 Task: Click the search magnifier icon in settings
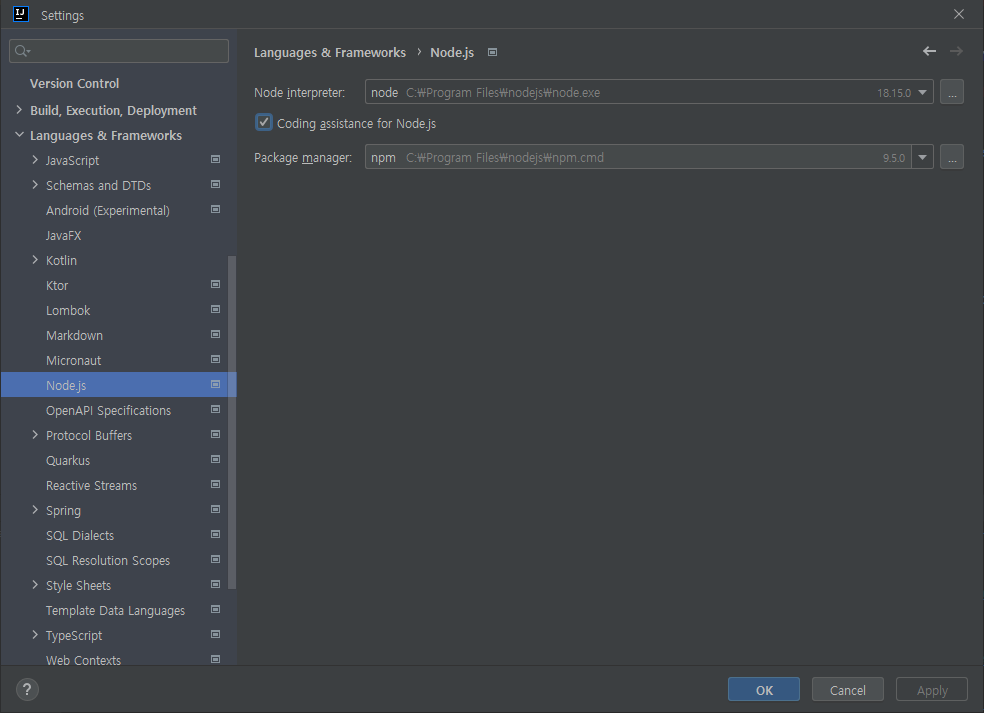pyautogui.click(x=22, y=51)
